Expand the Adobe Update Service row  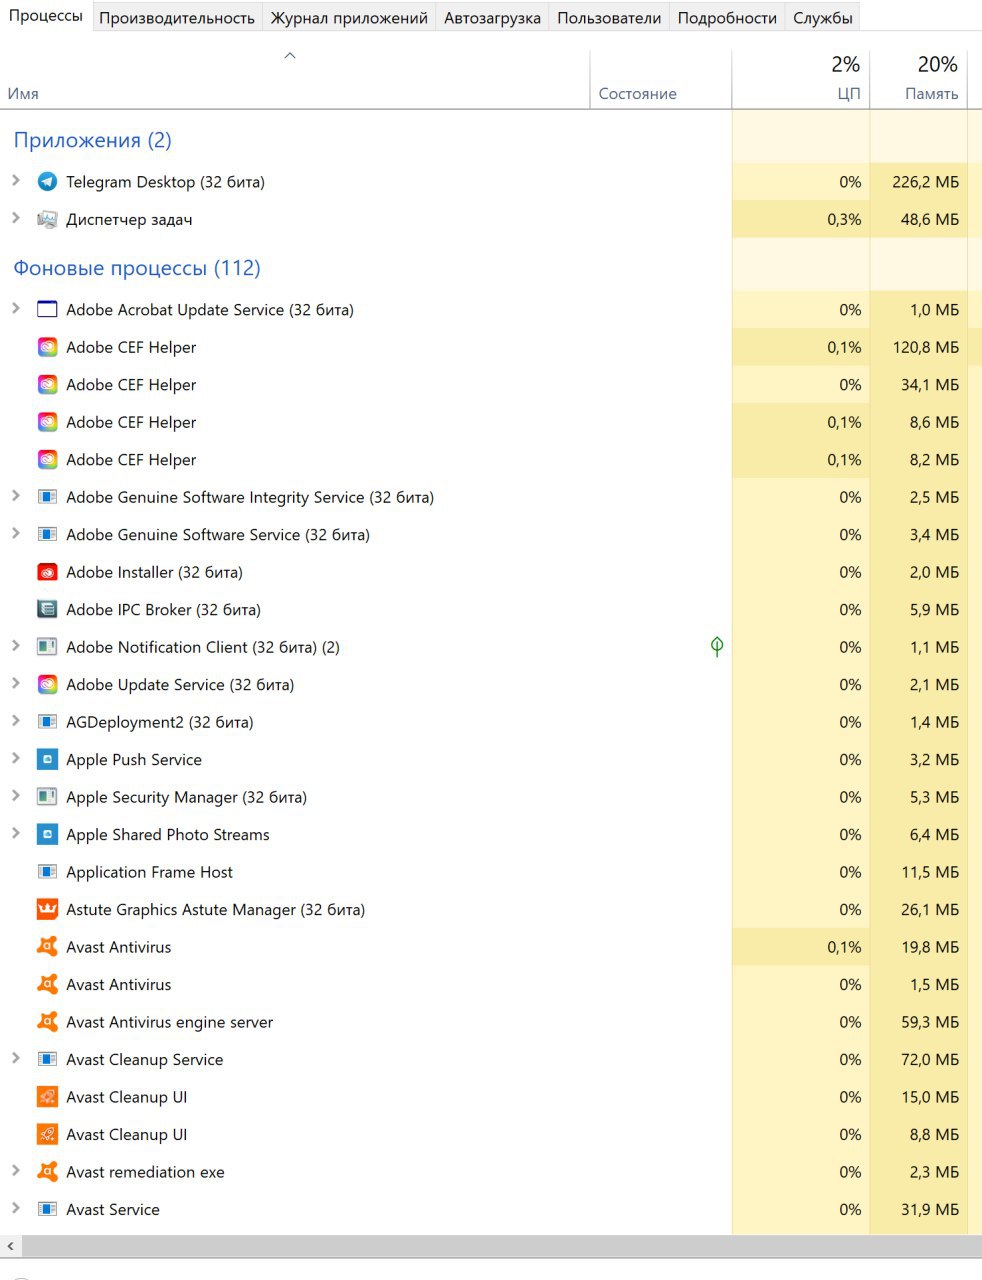15,683
